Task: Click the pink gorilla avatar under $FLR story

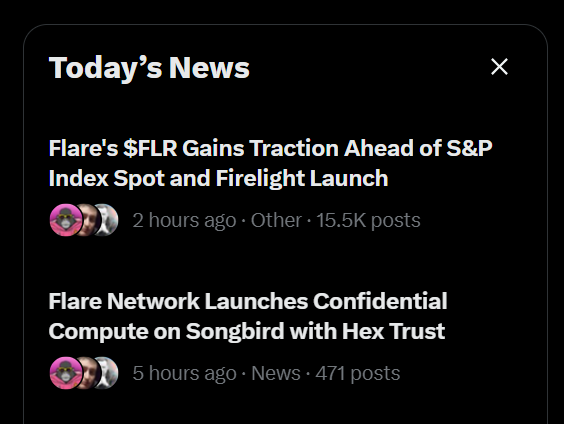Action: pyautogui.click(x=66, y=220)
